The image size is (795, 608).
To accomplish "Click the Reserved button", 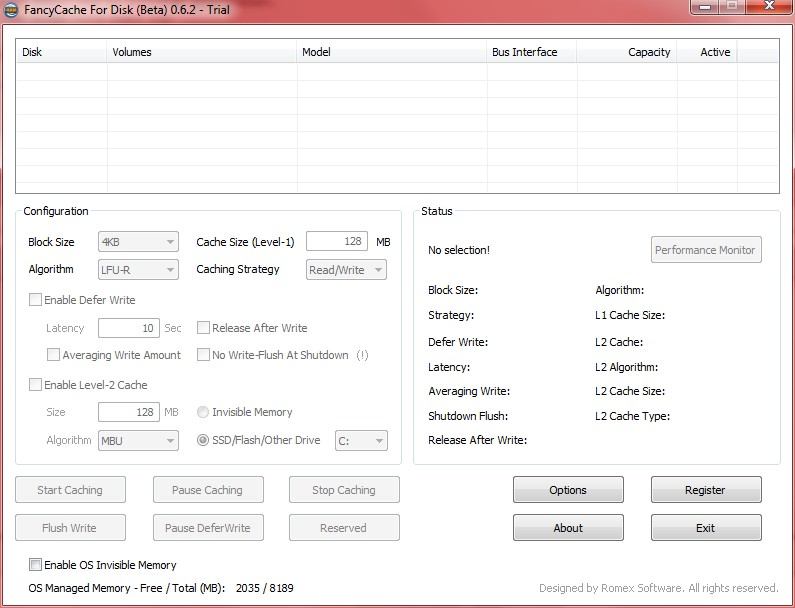I will 344,528.
